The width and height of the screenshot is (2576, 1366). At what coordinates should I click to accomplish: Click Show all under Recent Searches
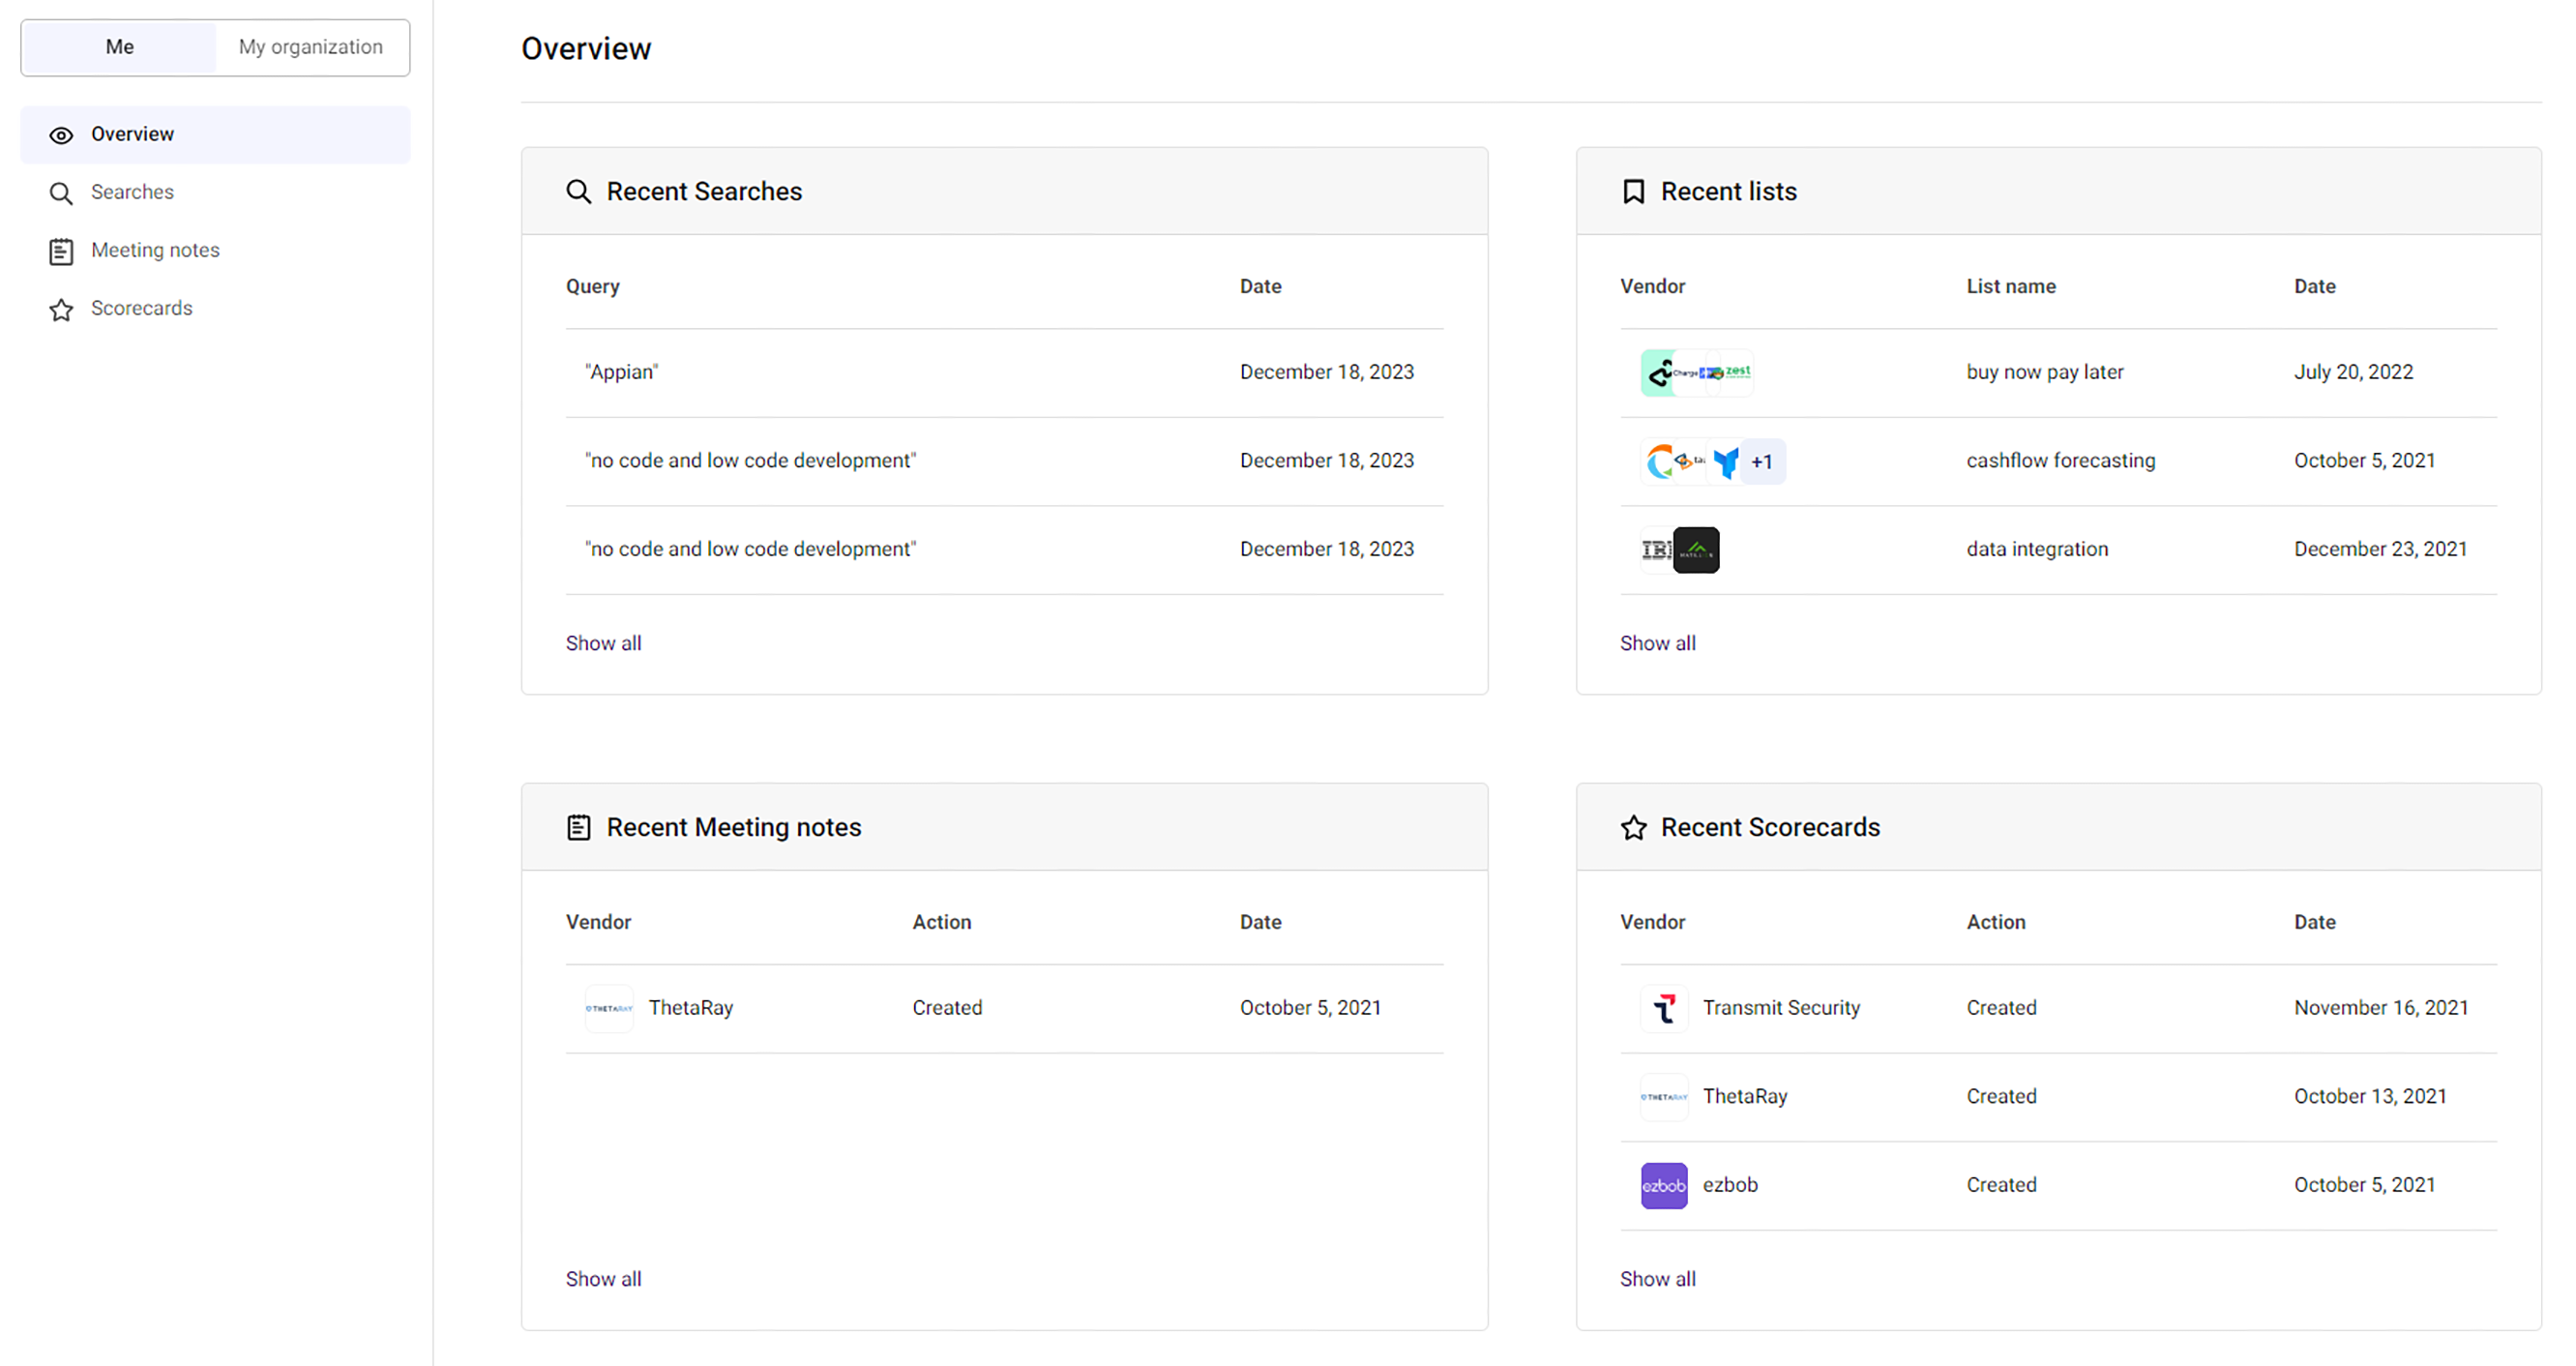pyautogui.click(x=603, y=643)
